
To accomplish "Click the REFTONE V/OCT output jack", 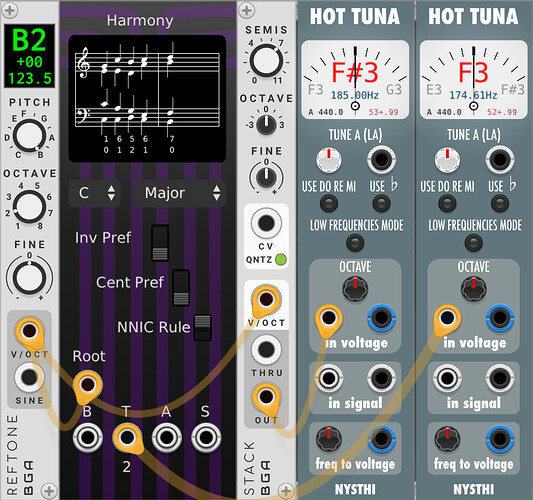I will click(x=29, y=331).
